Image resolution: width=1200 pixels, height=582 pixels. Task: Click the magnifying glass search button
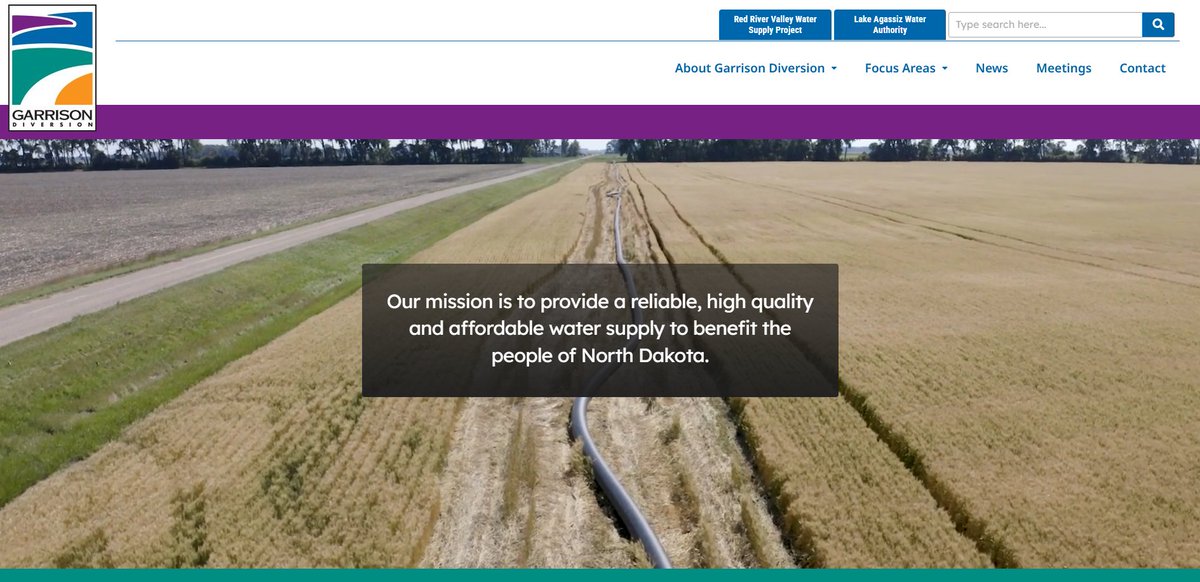click(x=1158, y=25)
